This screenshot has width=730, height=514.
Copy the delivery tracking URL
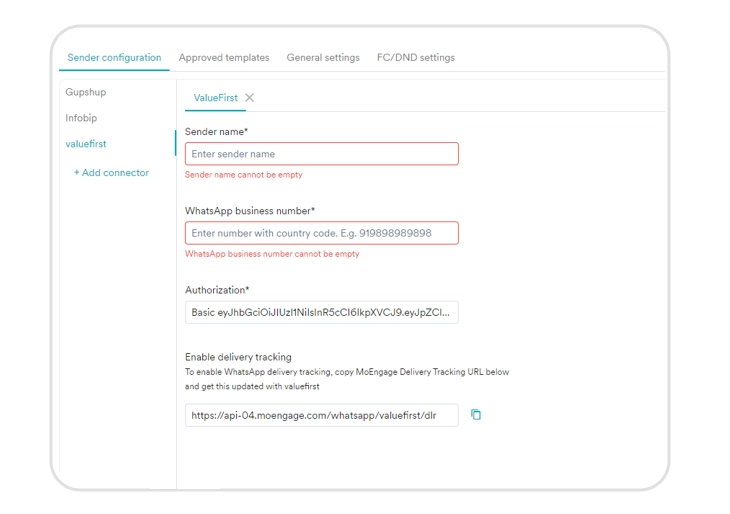coord(476,415)
